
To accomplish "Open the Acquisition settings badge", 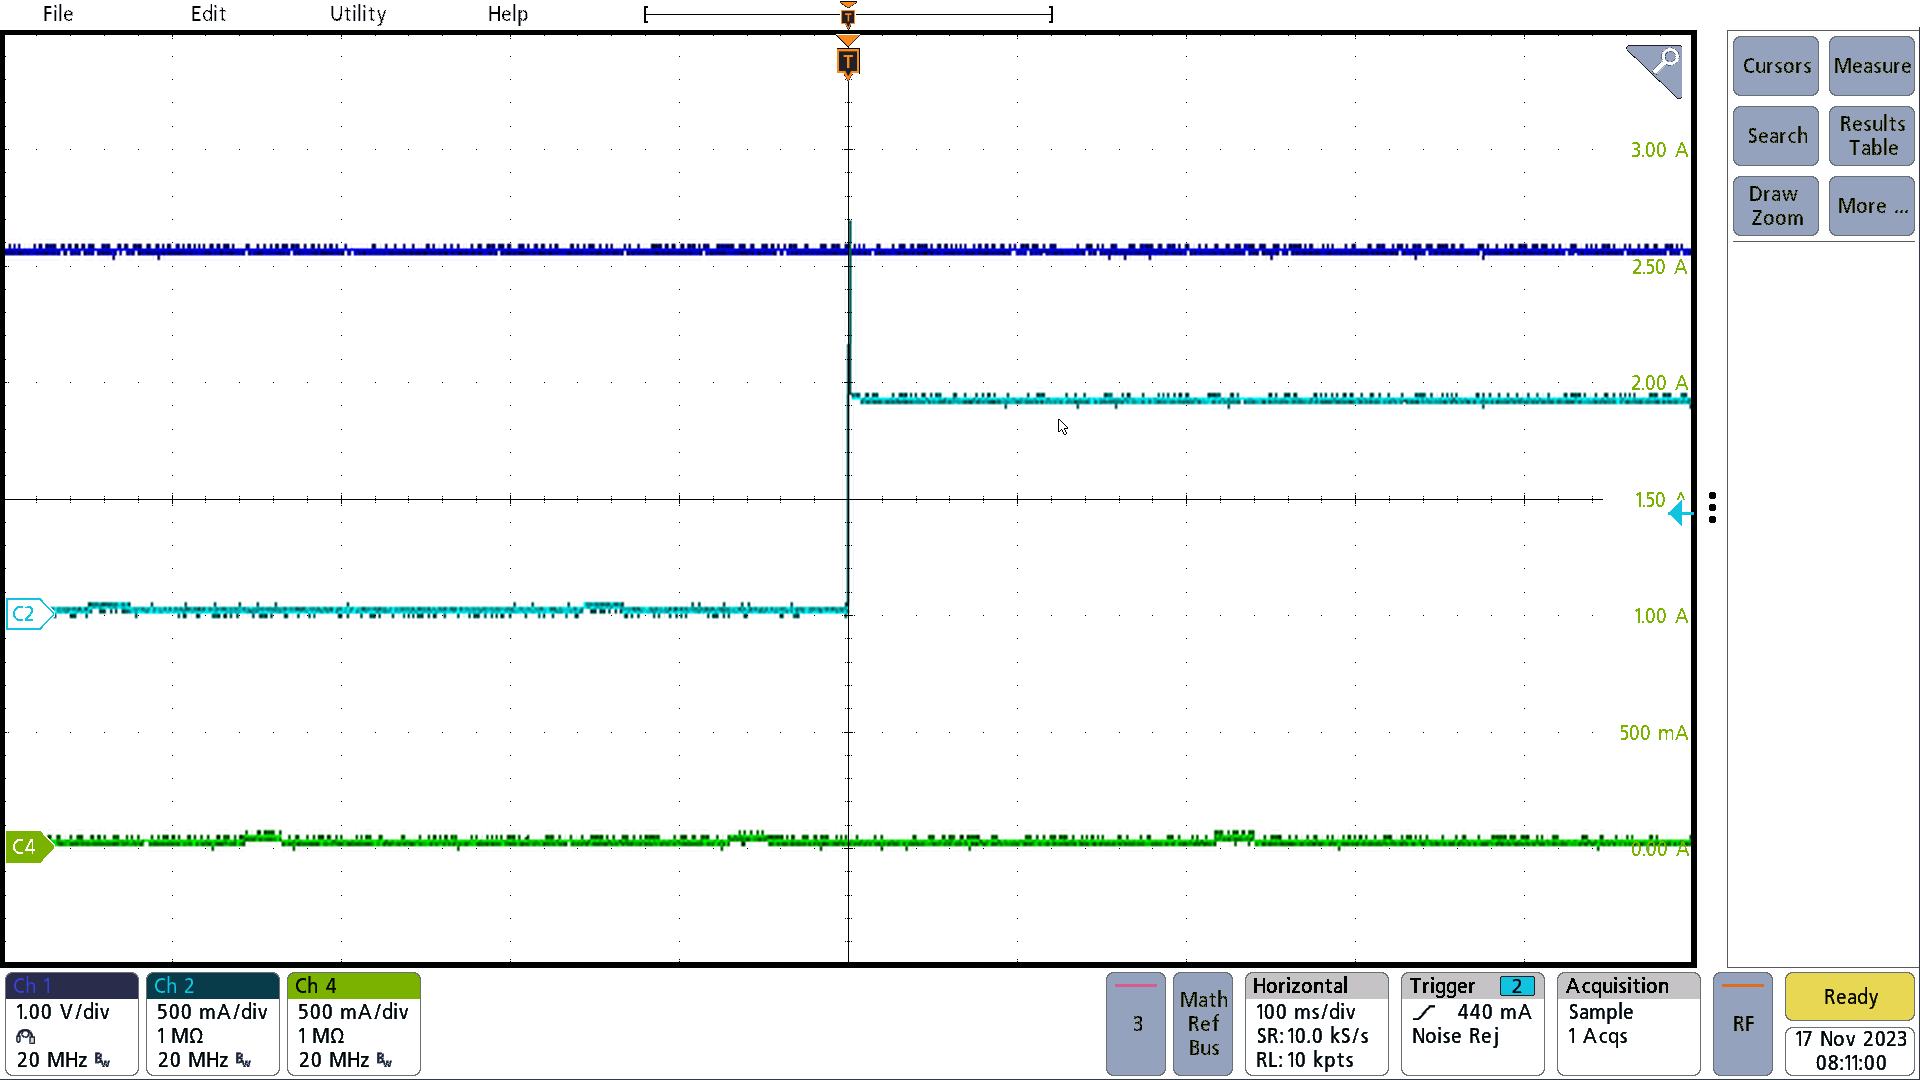I will (x=1629, y=1024).
